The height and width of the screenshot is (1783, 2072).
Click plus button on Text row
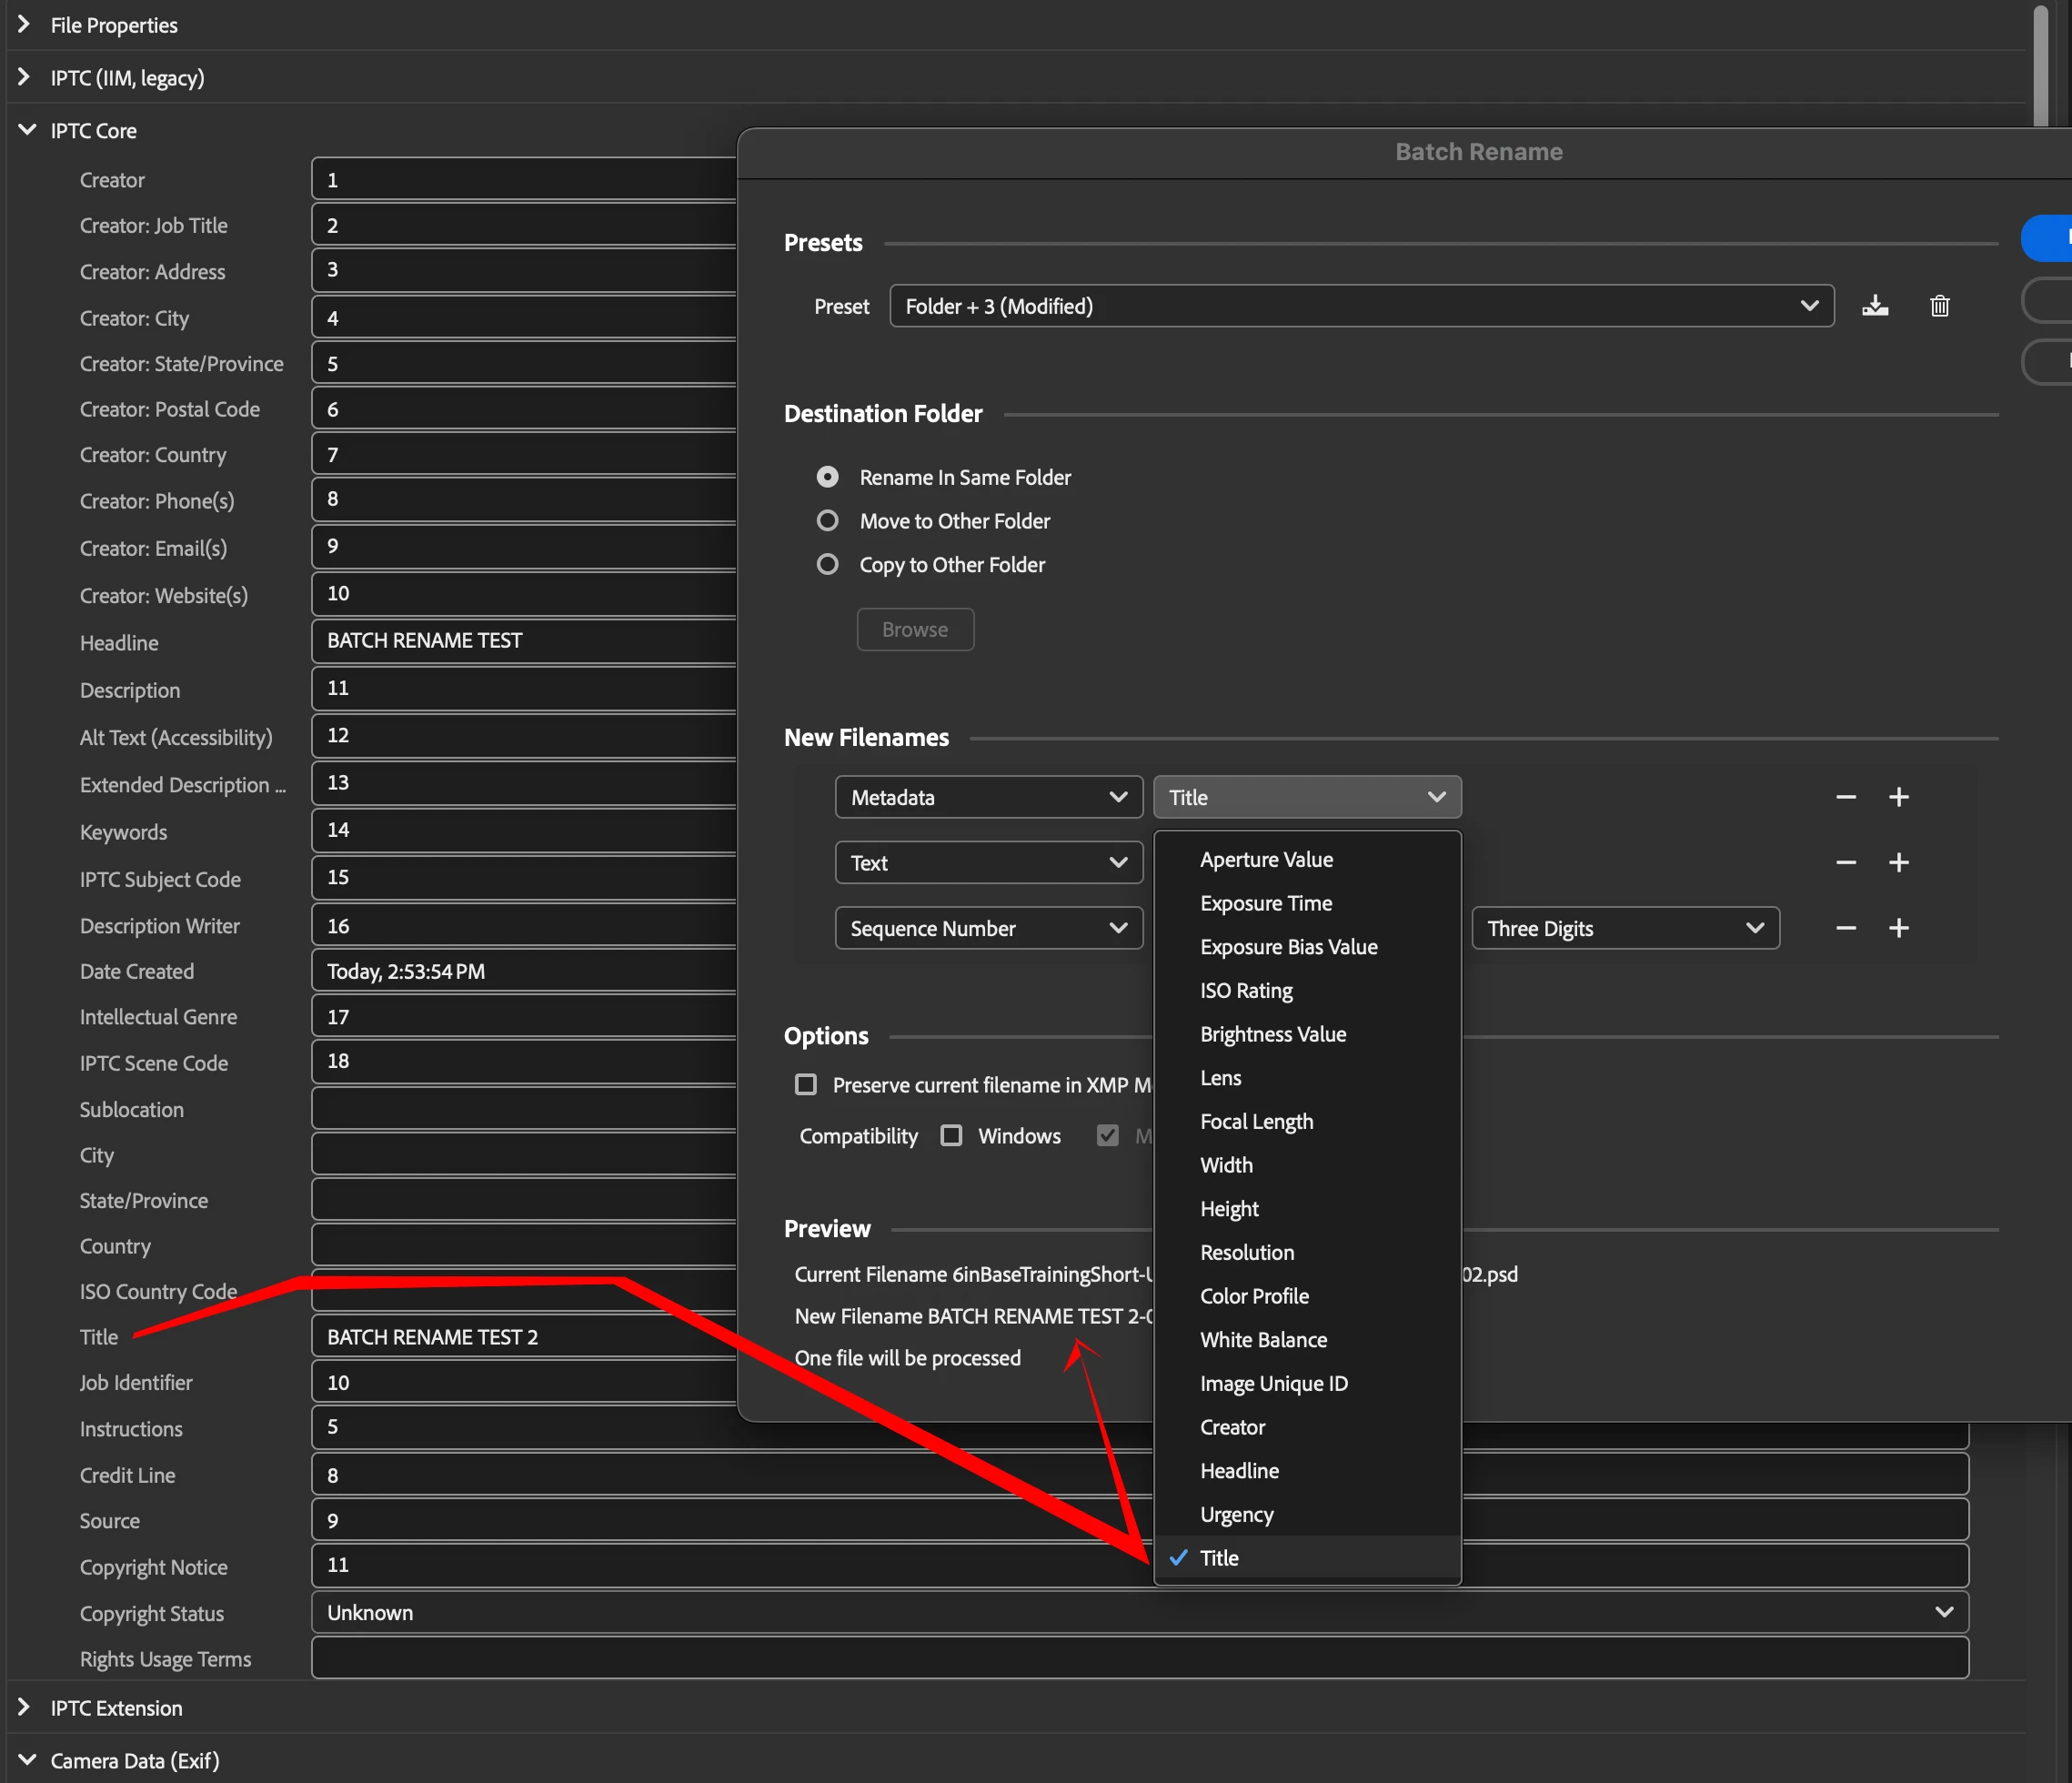click(x=1898, y=862)
